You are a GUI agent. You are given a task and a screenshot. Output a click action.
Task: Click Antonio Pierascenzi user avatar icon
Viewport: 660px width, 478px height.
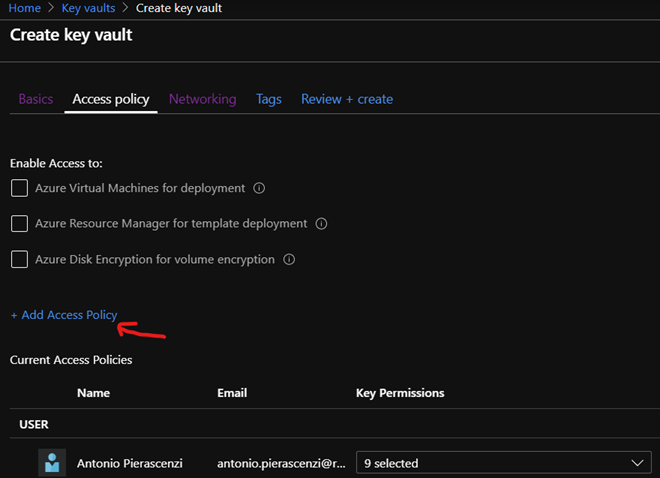click(x=52, y=462)
